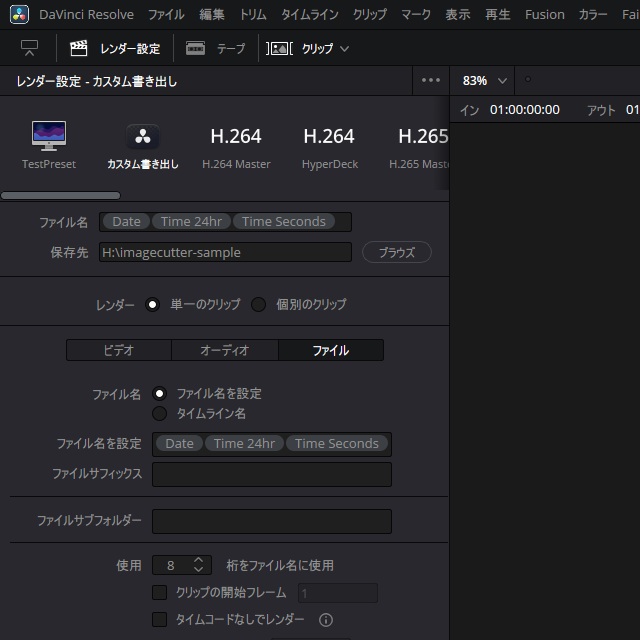
Task: Enable the クリップの開始フレーム checkbox
Action: click(x=159, y=593)
